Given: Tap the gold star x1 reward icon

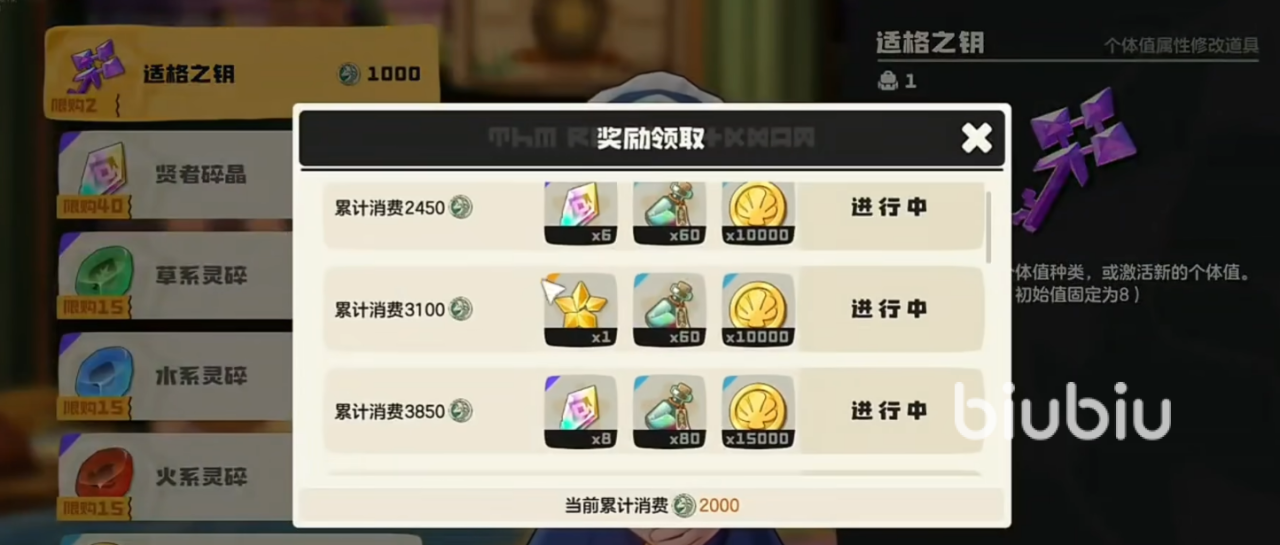Looking at the screenshot, I should tap(581, 310).
